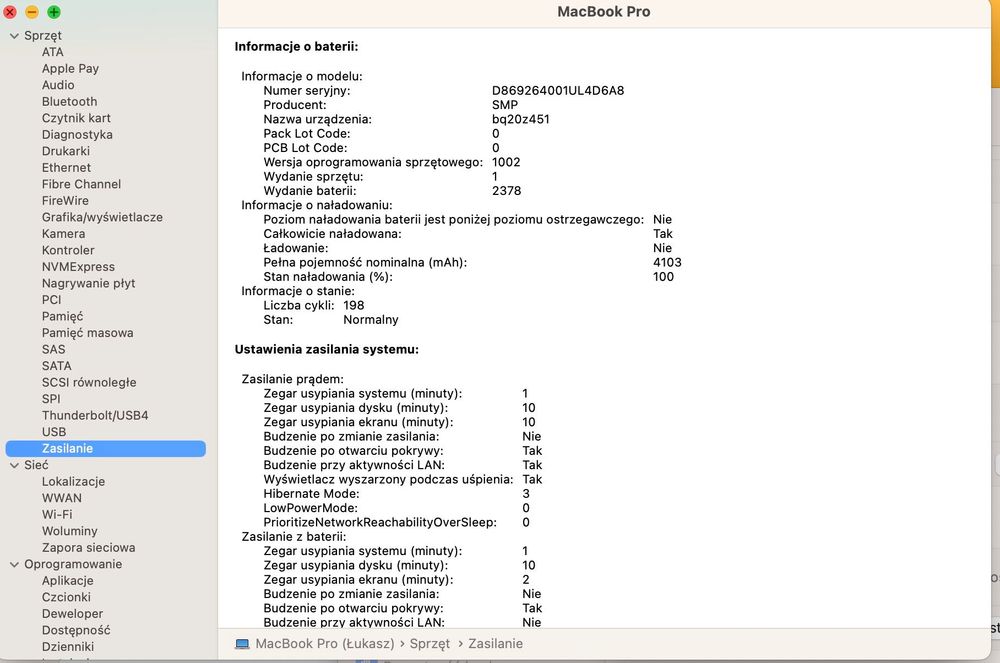Go to Sprzęt in the path bar
Viewport: 1000px width, 663px height.
(429, 645)
